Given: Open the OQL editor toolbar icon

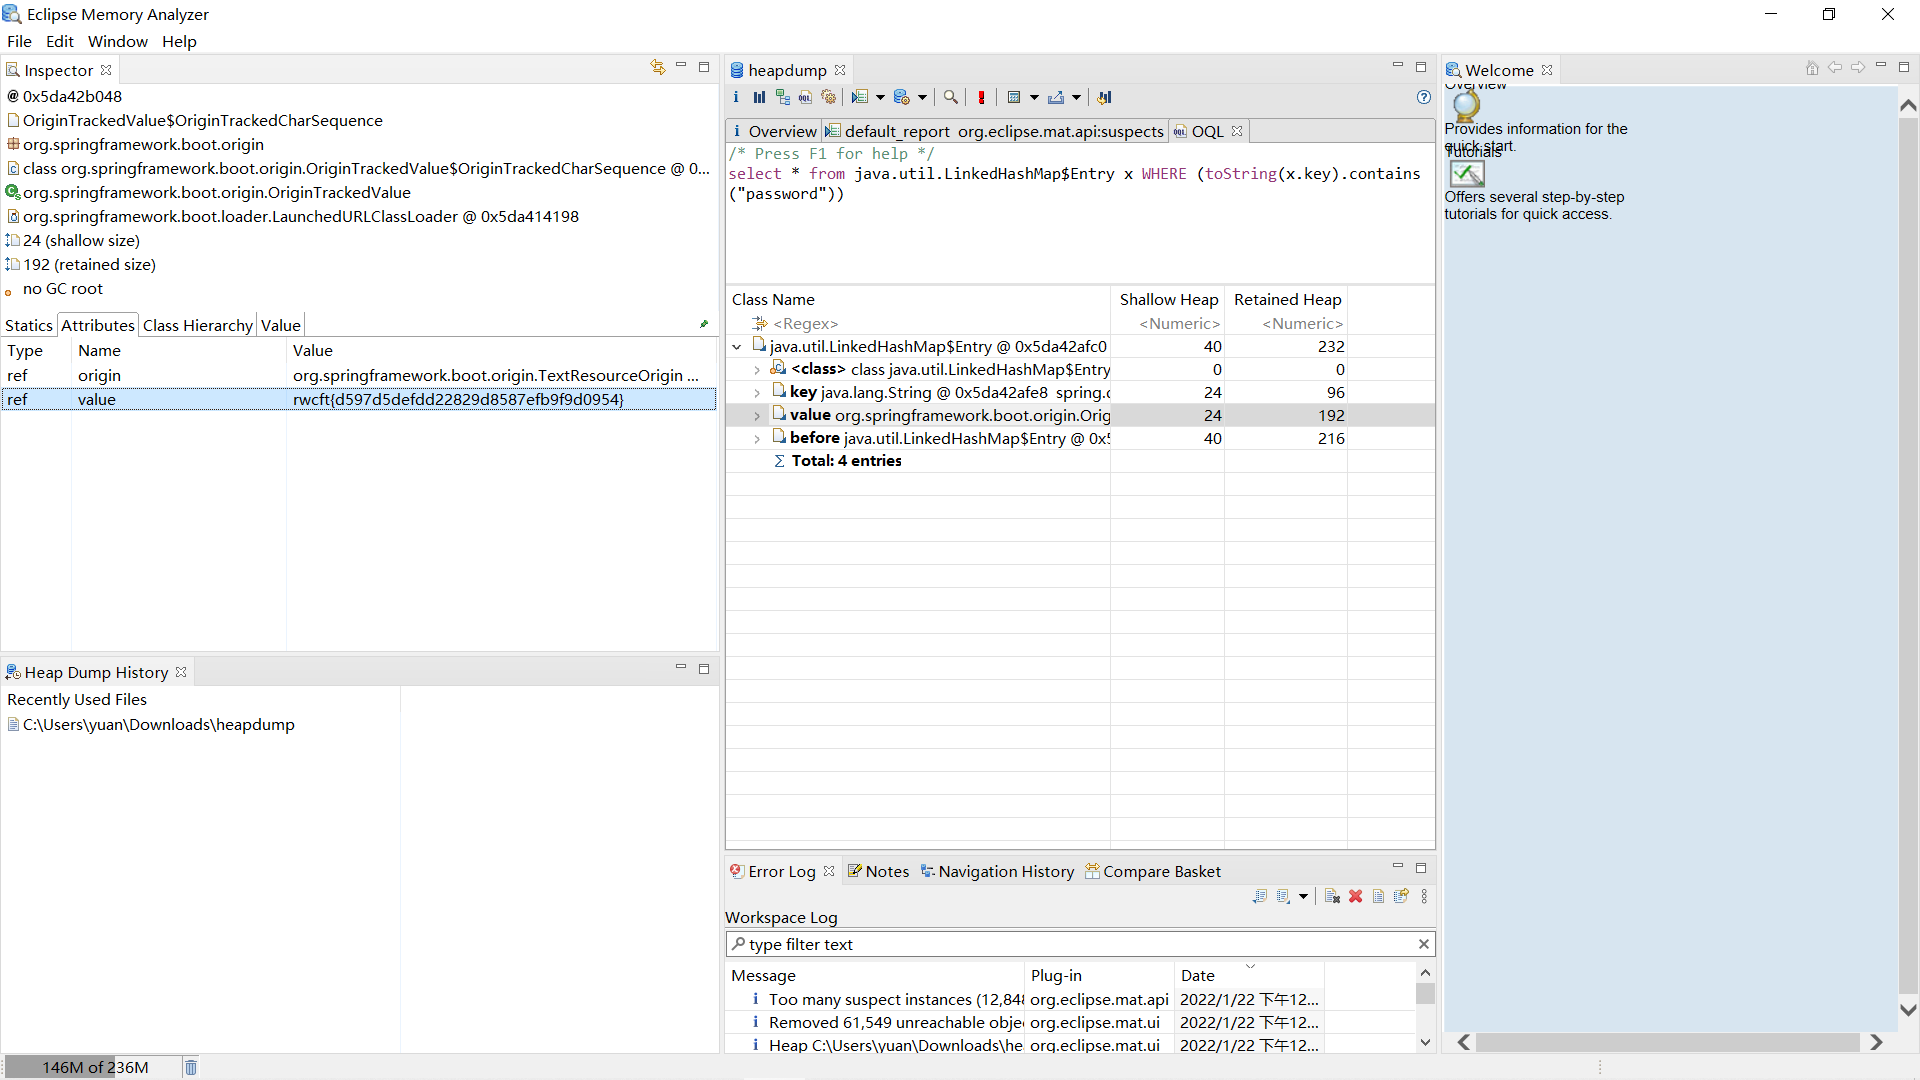Looking at the screenshot, I should [805, 97].
